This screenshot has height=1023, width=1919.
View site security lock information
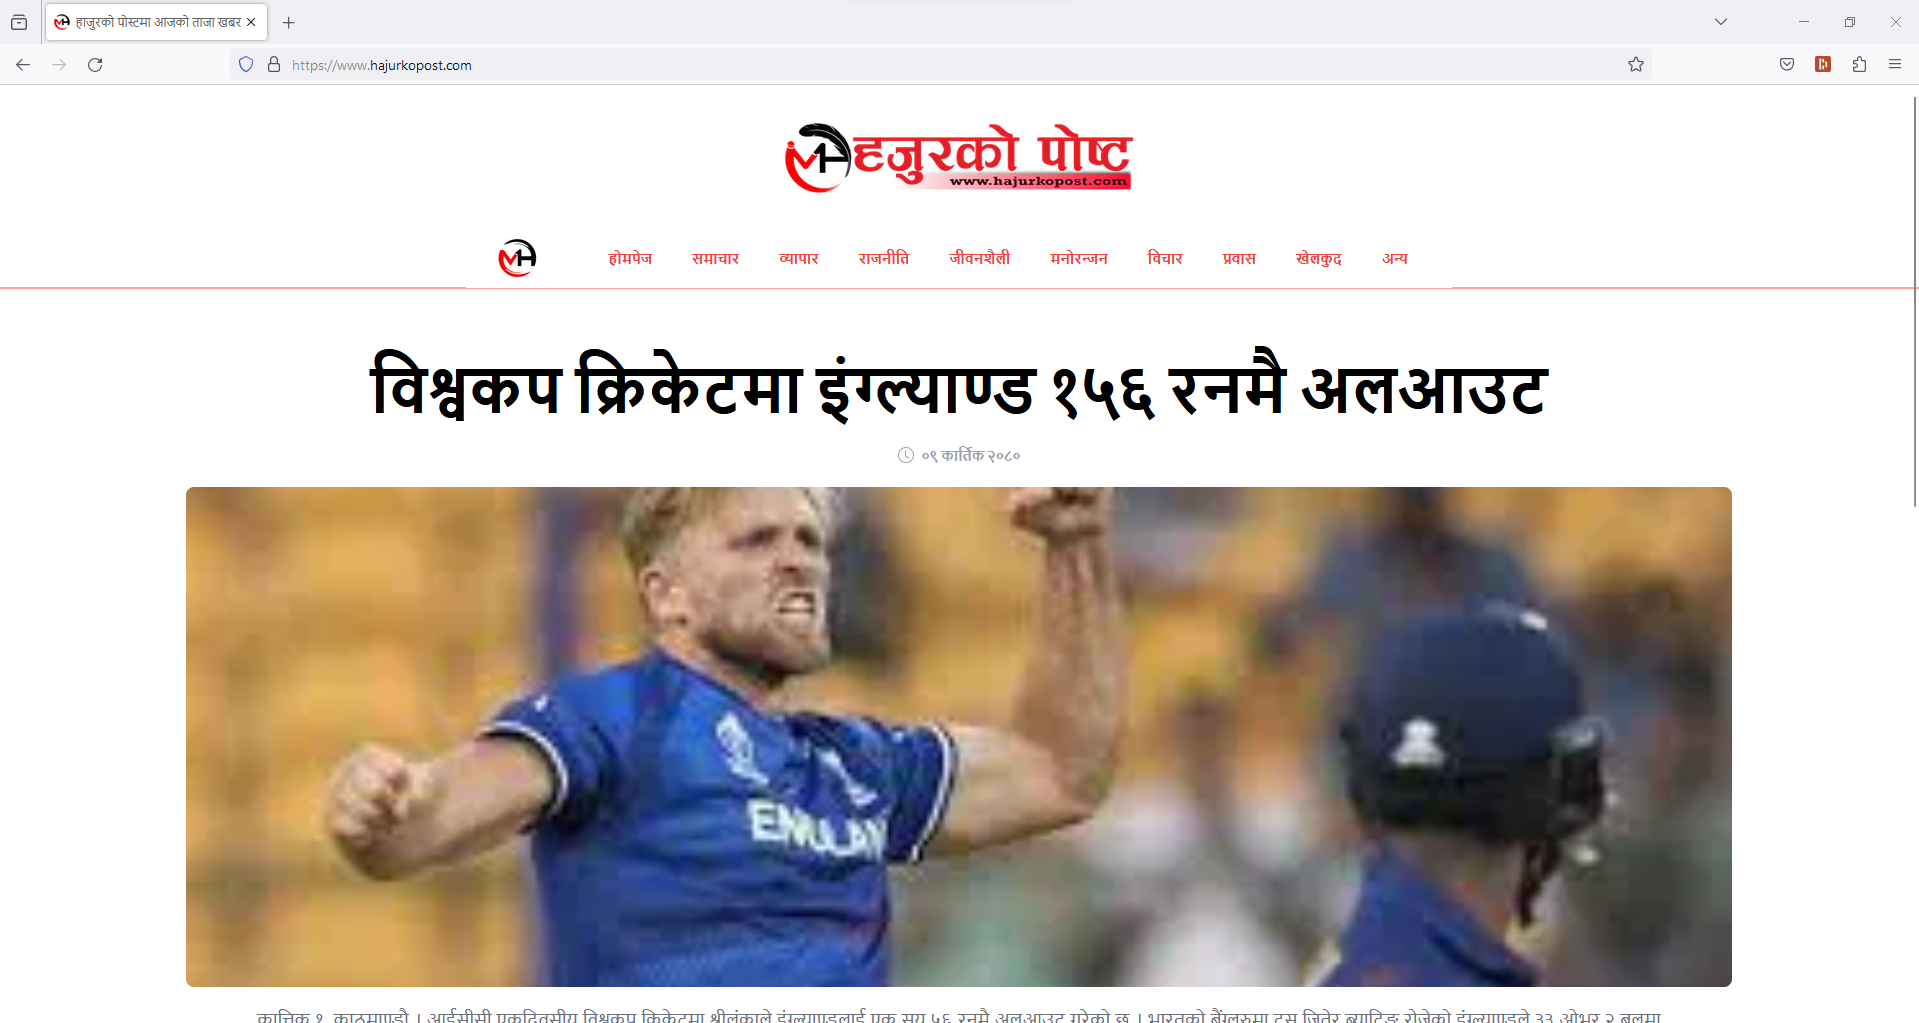(x=274, y=65)
